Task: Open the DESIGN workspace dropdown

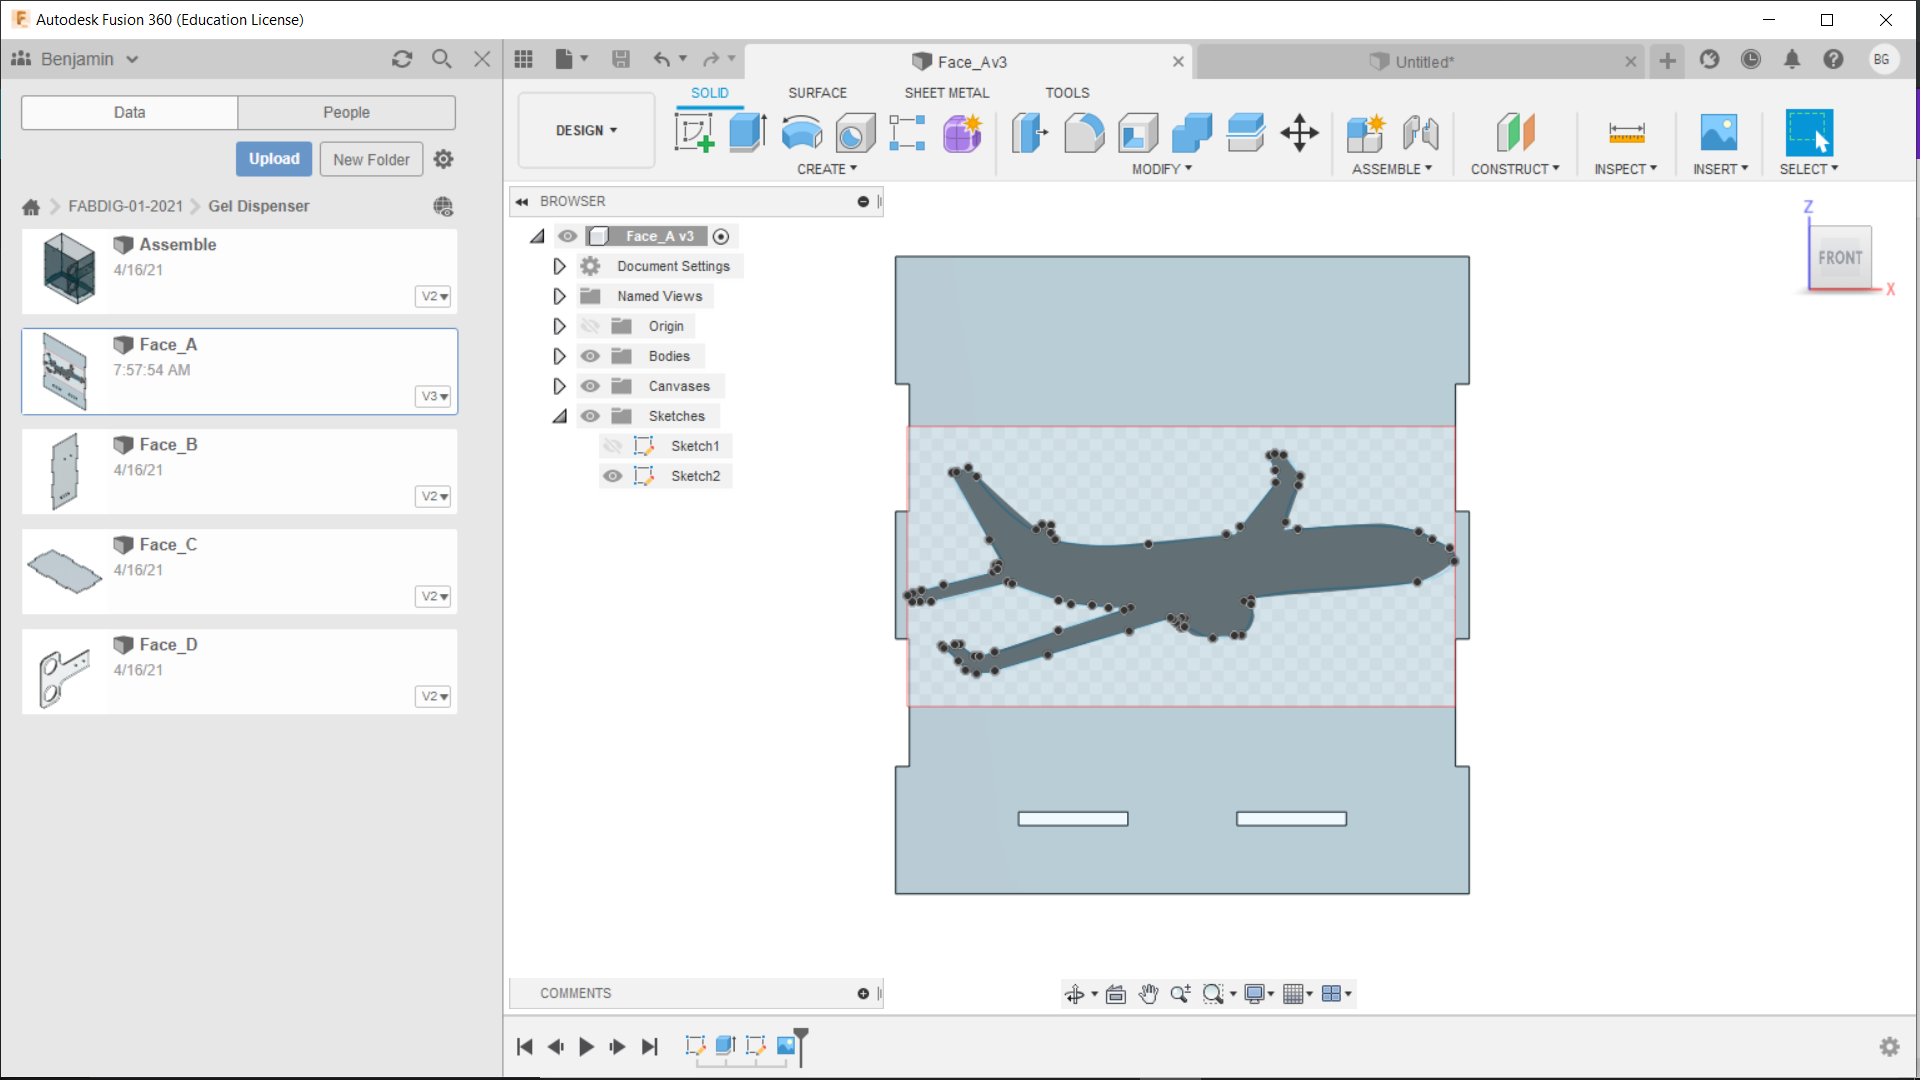Action: point(586,130)
